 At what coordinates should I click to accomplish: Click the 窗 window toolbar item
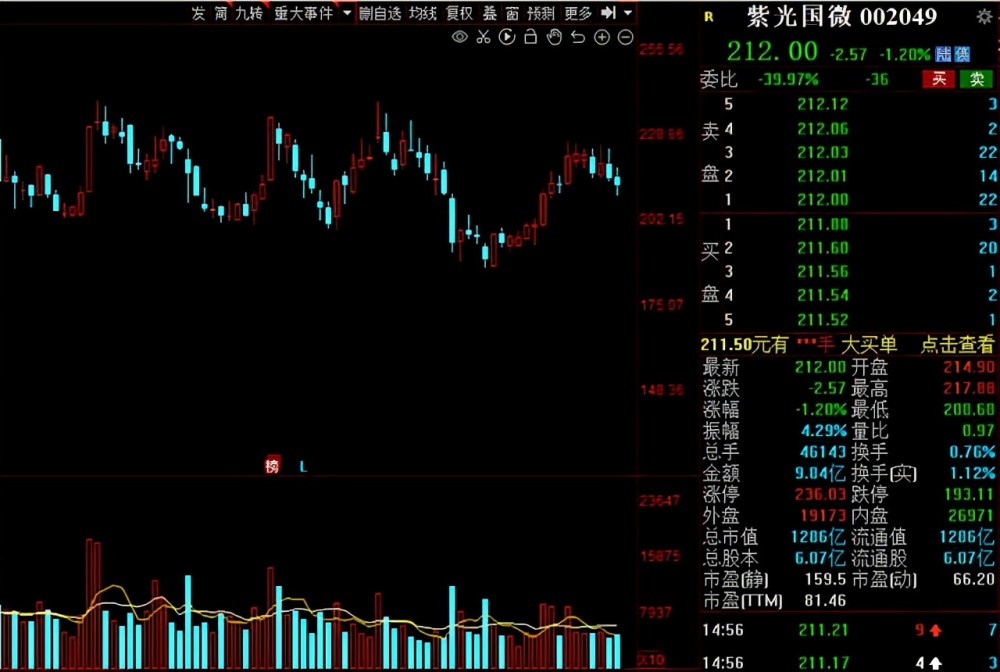(512, 13)
